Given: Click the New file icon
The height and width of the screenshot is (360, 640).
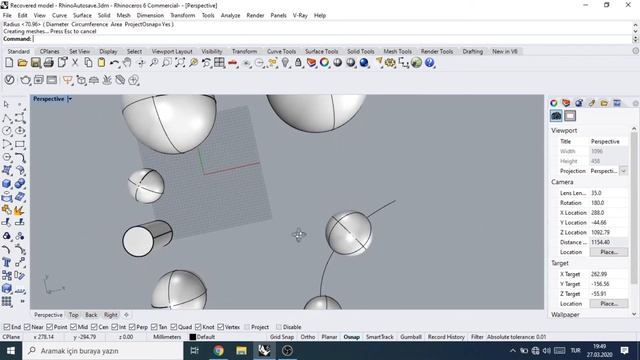Looking at the screenshot, I should coord(9,62).
